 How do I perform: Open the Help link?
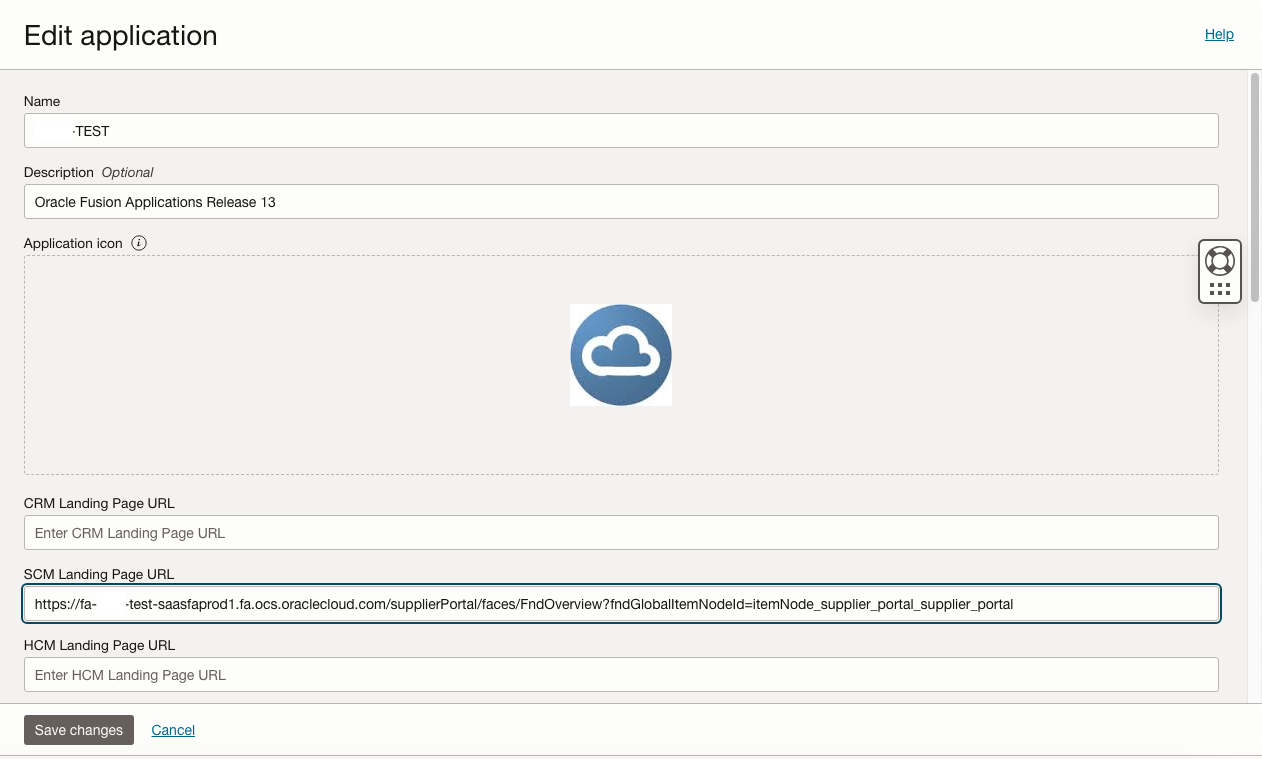(x=1219, y=34)
